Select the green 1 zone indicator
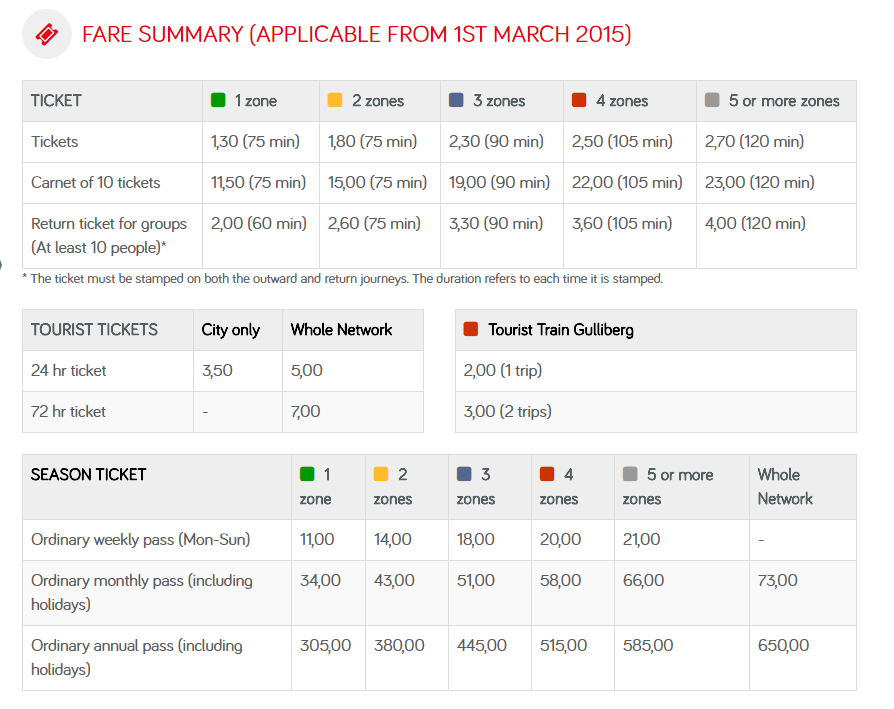Screen dimensions: 894x709 click(219, 100)
